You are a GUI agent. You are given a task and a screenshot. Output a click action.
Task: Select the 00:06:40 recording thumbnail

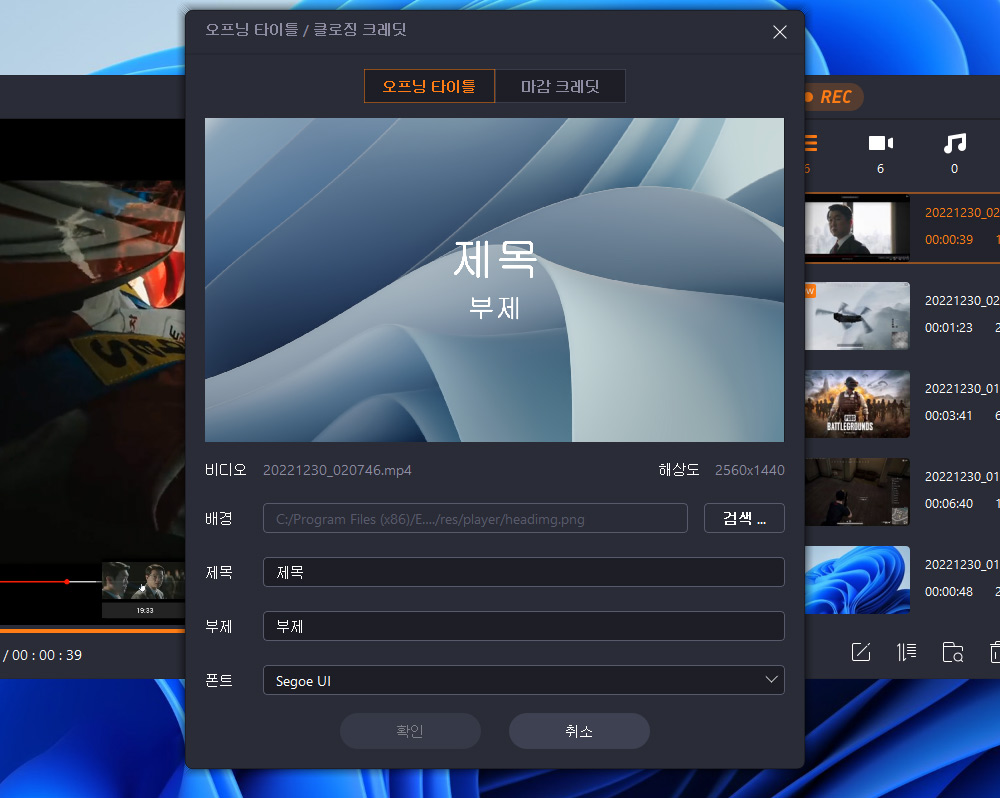(x=857, y=492)
